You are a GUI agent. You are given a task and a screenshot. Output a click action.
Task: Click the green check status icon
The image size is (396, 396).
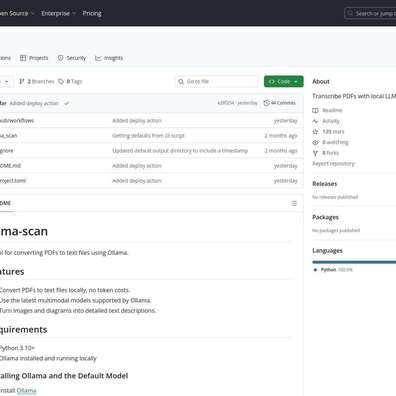(67, 103)
